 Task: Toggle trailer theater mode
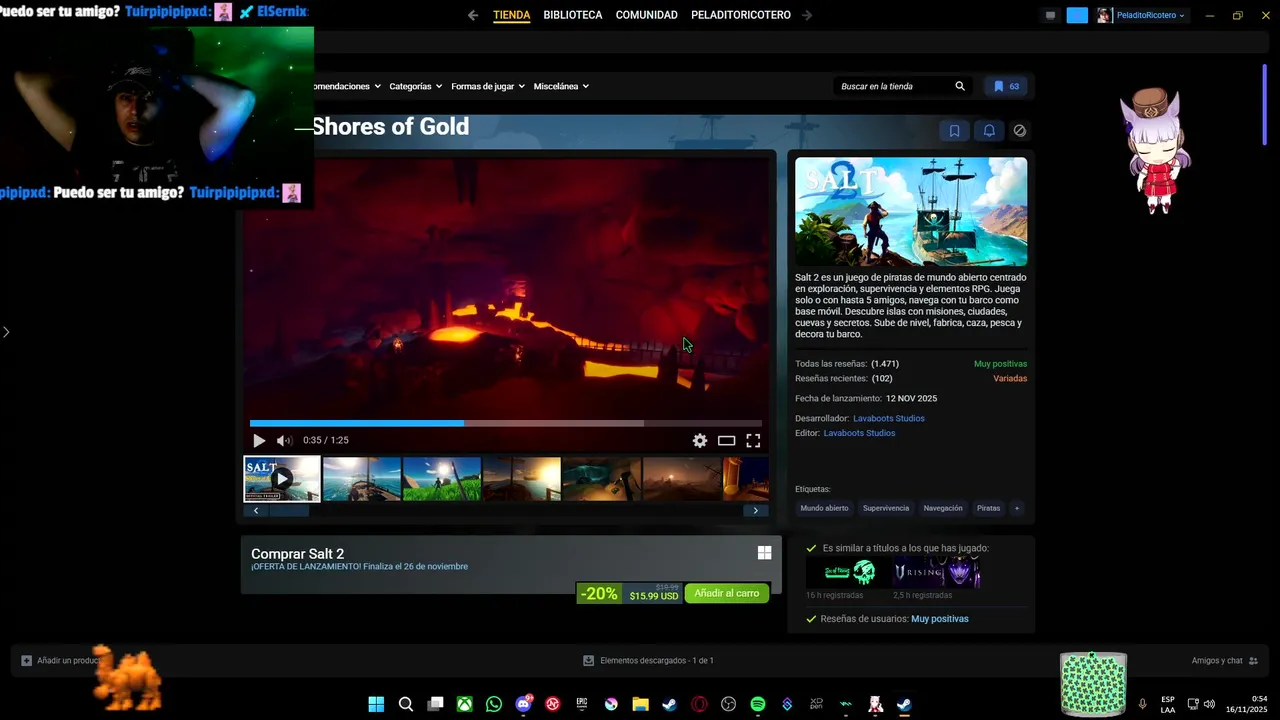[727, 440]
